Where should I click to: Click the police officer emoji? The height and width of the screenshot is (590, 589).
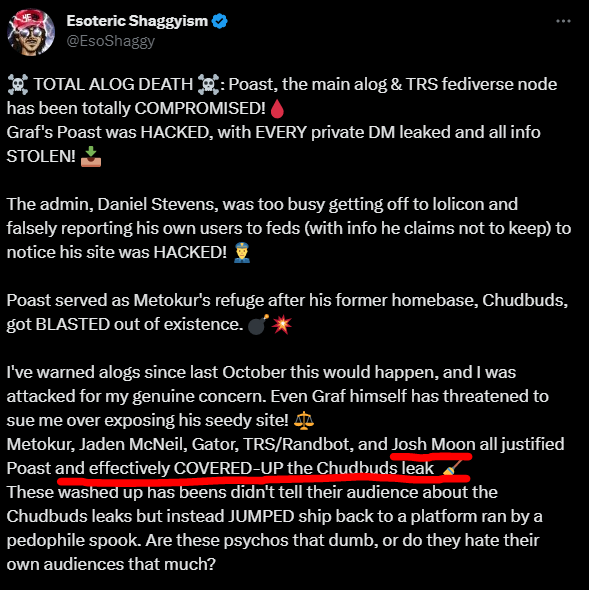point(242,252)
